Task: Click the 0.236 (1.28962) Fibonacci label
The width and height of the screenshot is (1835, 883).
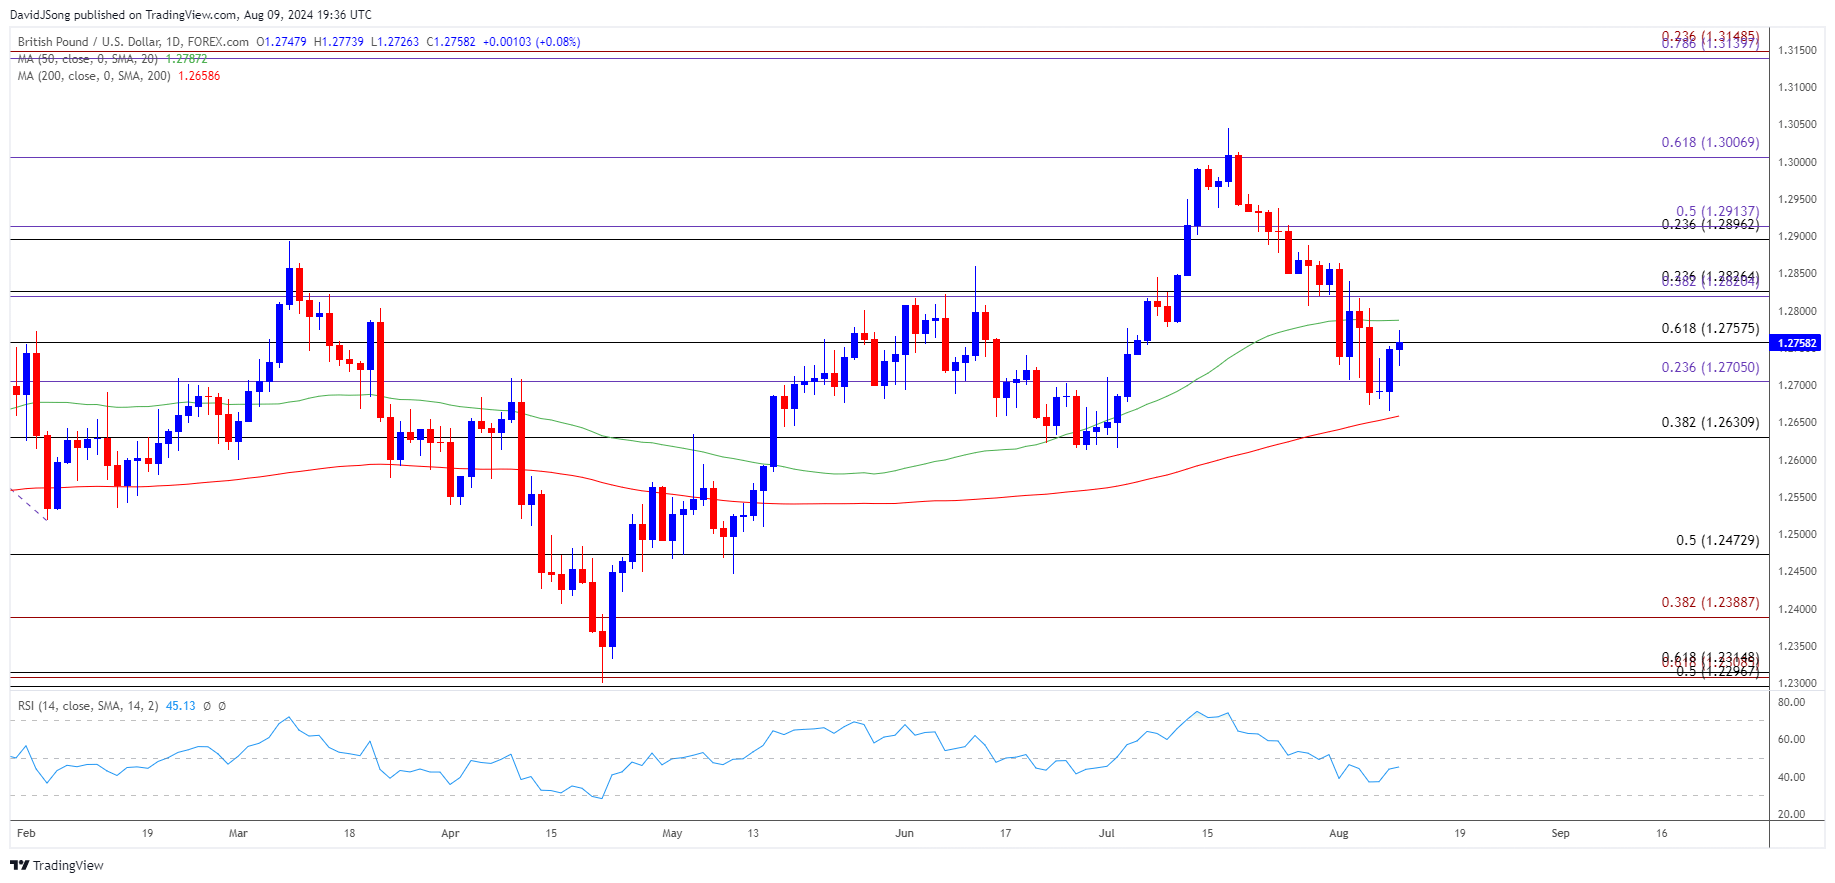Action: [1710, 224]
